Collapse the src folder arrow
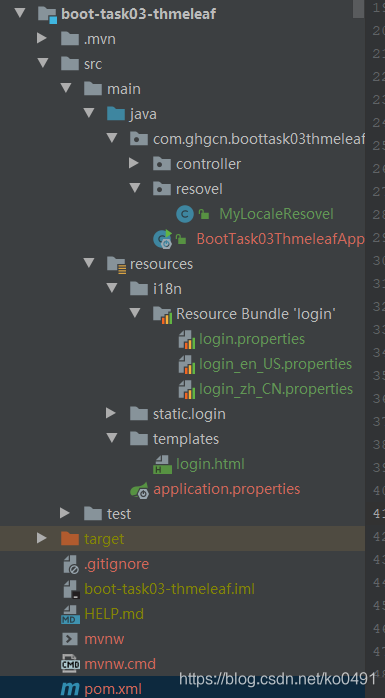This screenshot has width=385, height=698. (x=43, y=63)
